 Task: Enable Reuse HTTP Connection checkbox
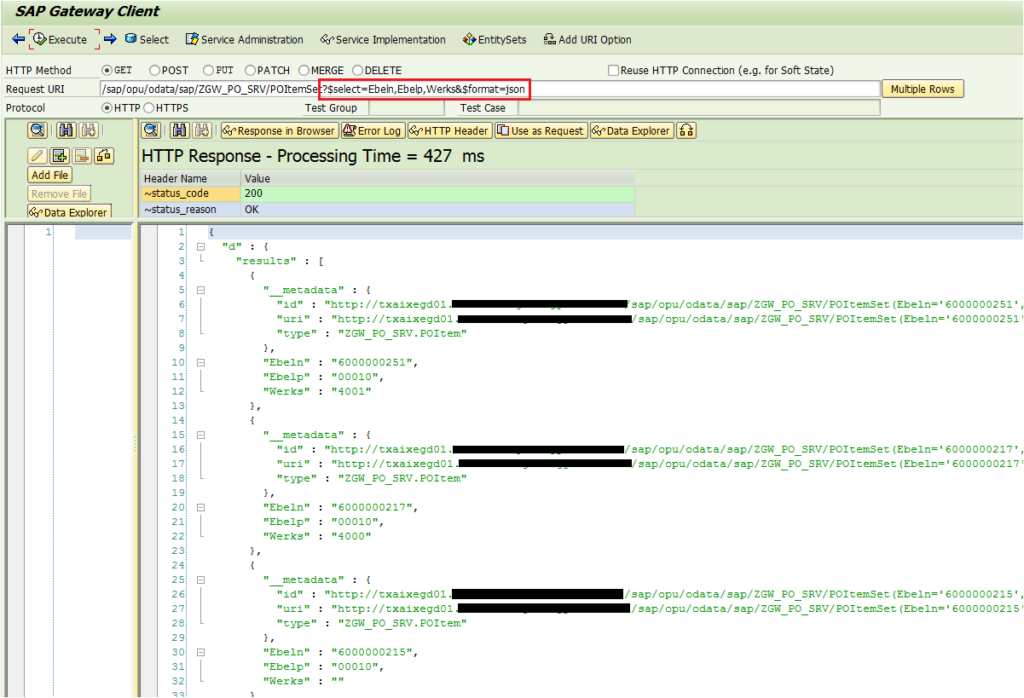coord(612,69)
